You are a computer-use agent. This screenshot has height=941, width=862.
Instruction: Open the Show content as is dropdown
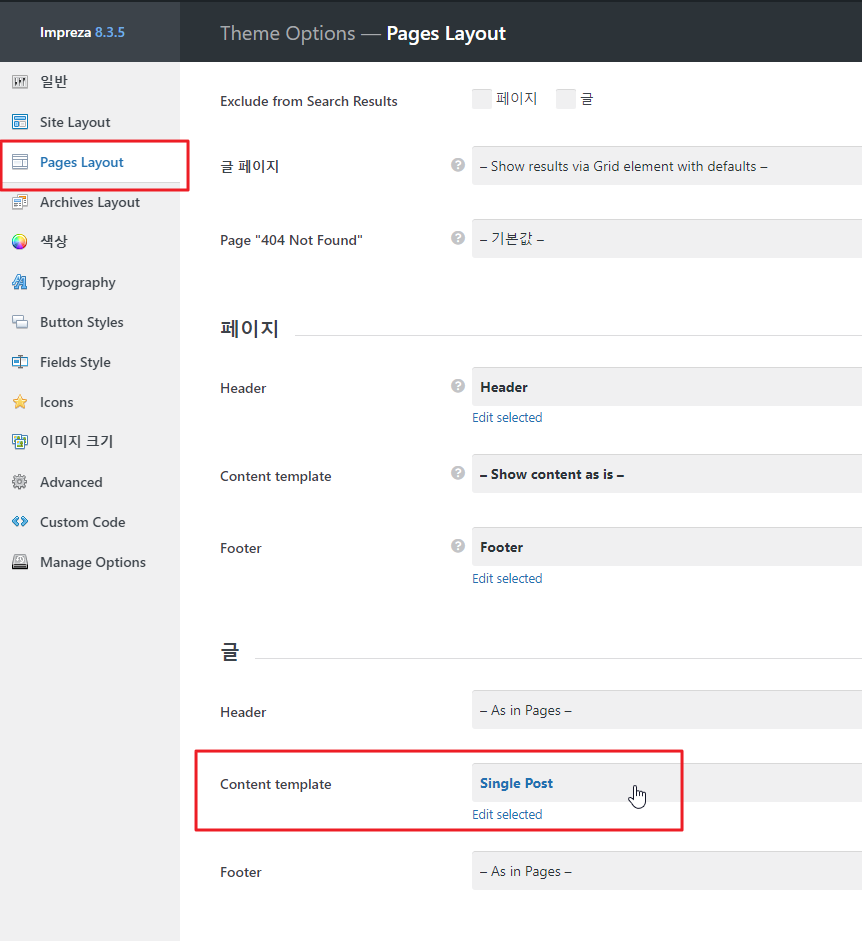pos(667,474)
